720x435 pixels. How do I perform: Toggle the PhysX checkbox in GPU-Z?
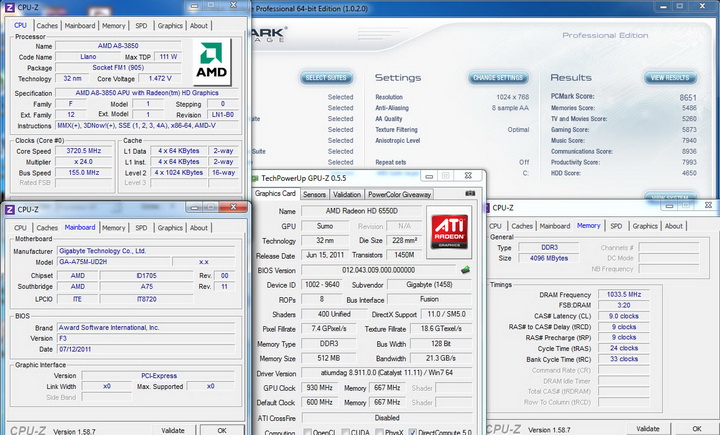pos(379,432)
